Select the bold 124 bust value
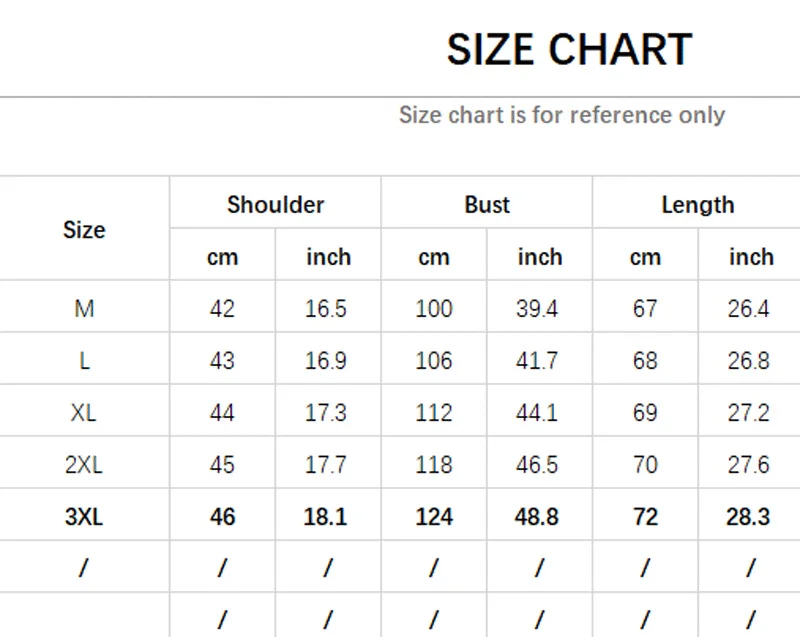The height and width of the screenshot is (637, 800). [x=434, y=517]
